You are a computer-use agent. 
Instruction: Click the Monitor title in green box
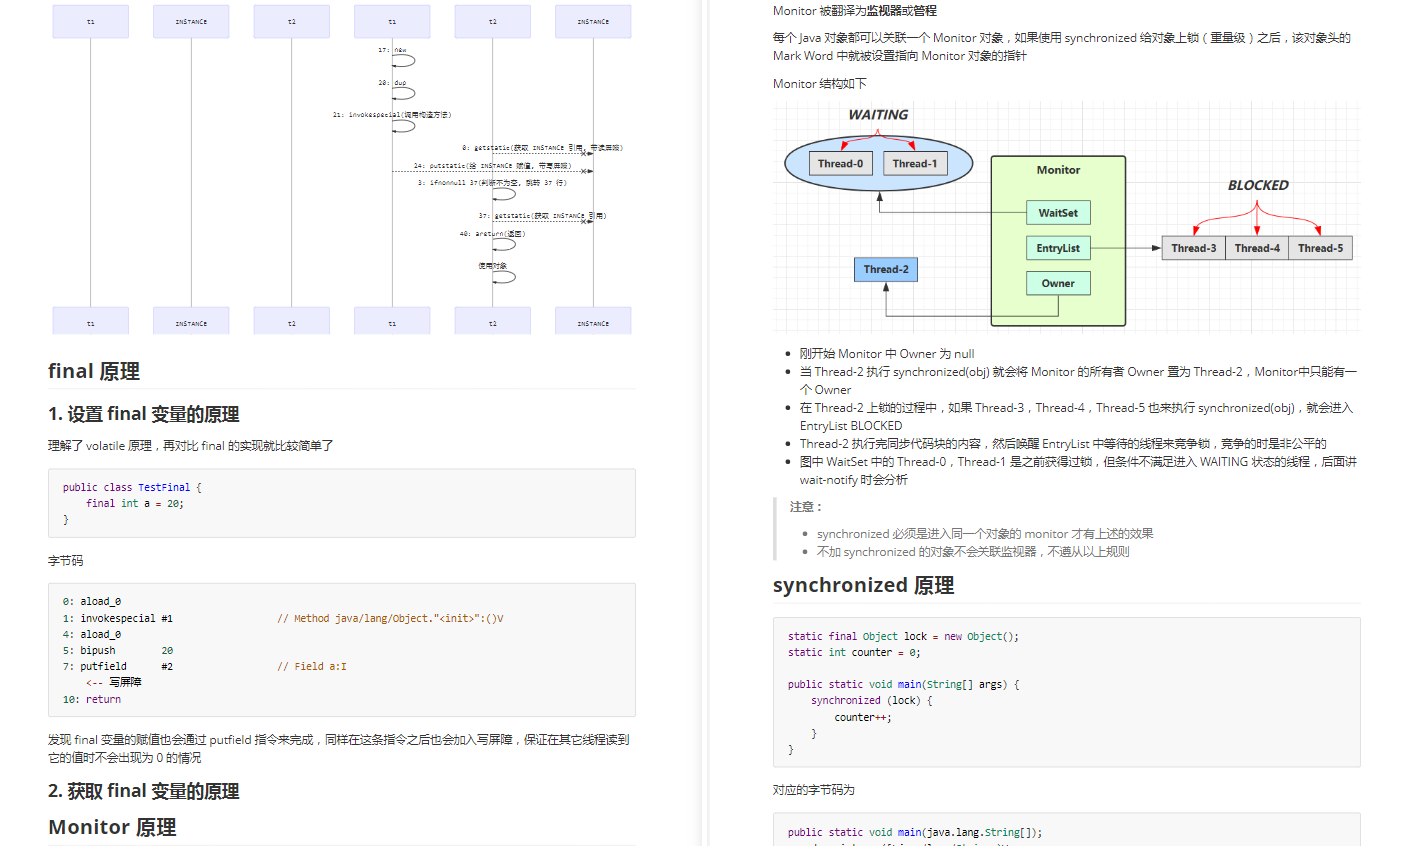(1058, 170)
